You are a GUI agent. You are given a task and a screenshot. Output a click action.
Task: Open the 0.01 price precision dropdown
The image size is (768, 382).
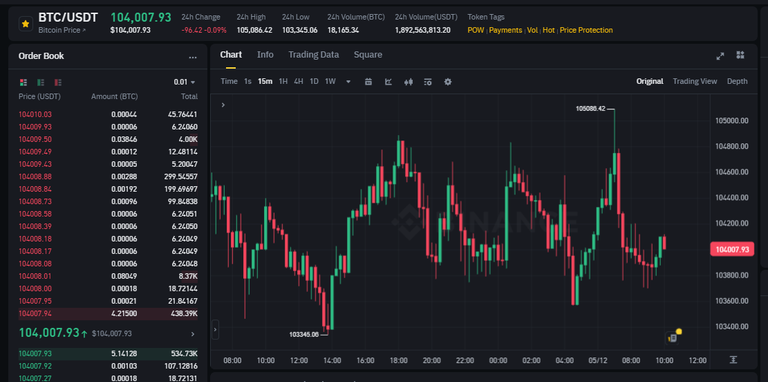185,82
